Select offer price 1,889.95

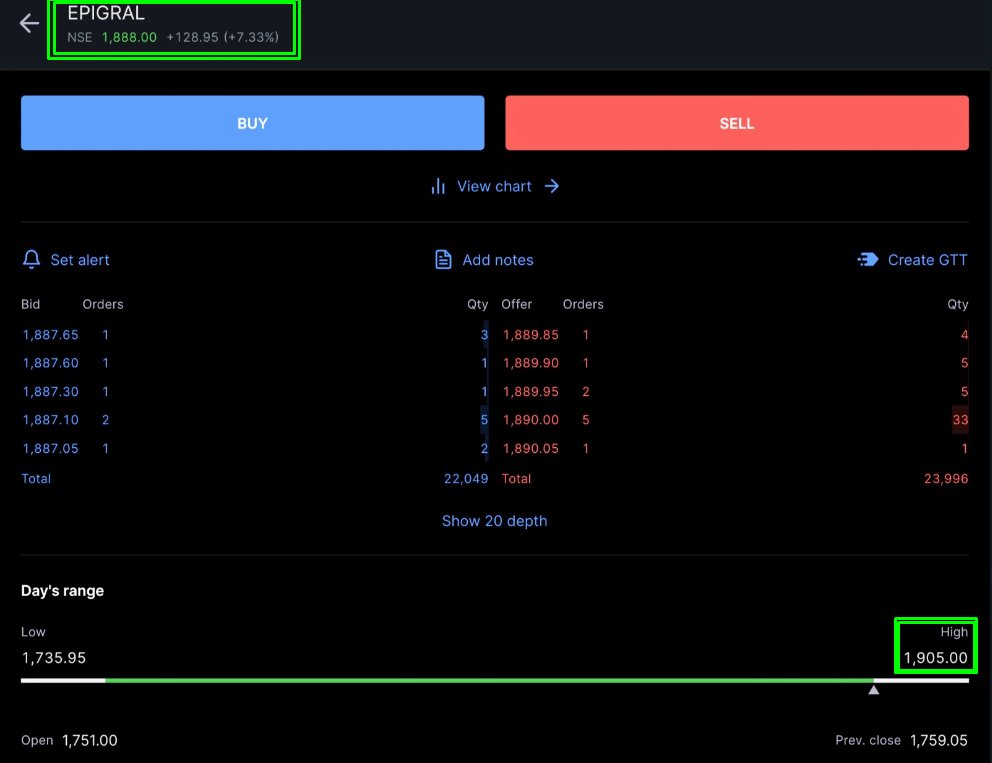531,392
